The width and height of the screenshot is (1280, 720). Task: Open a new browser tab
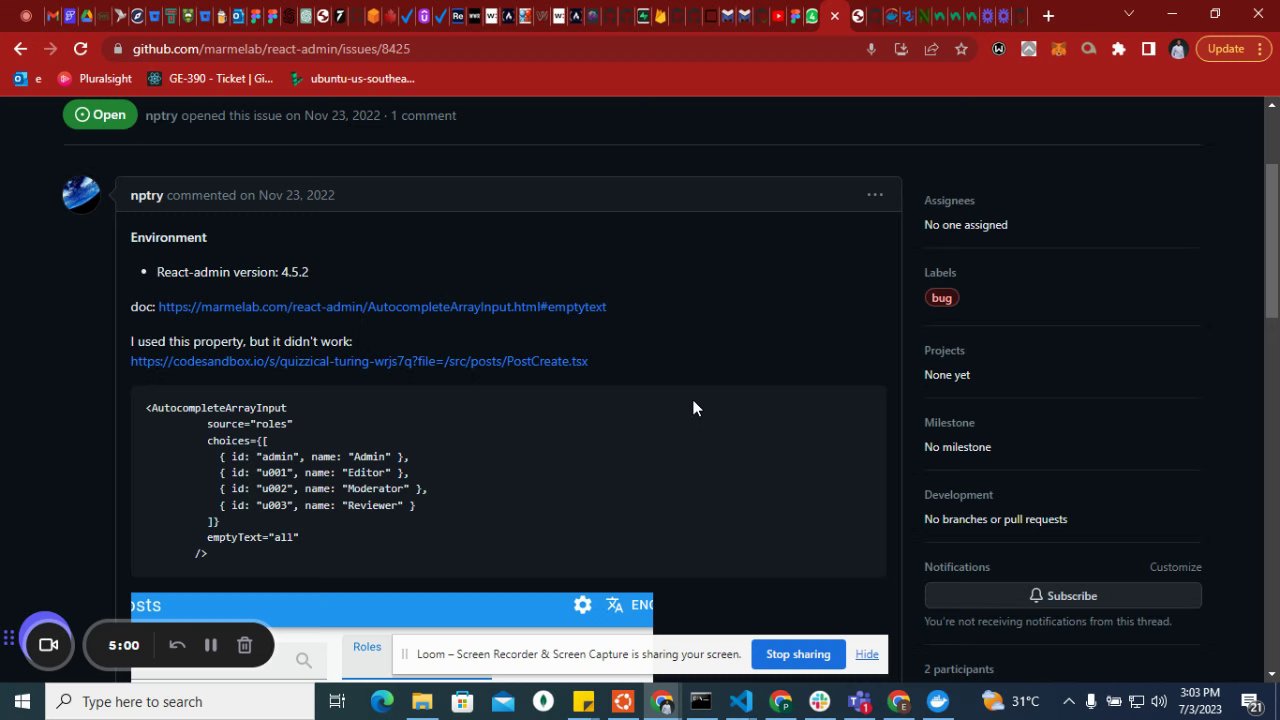tap(1048, 16)
